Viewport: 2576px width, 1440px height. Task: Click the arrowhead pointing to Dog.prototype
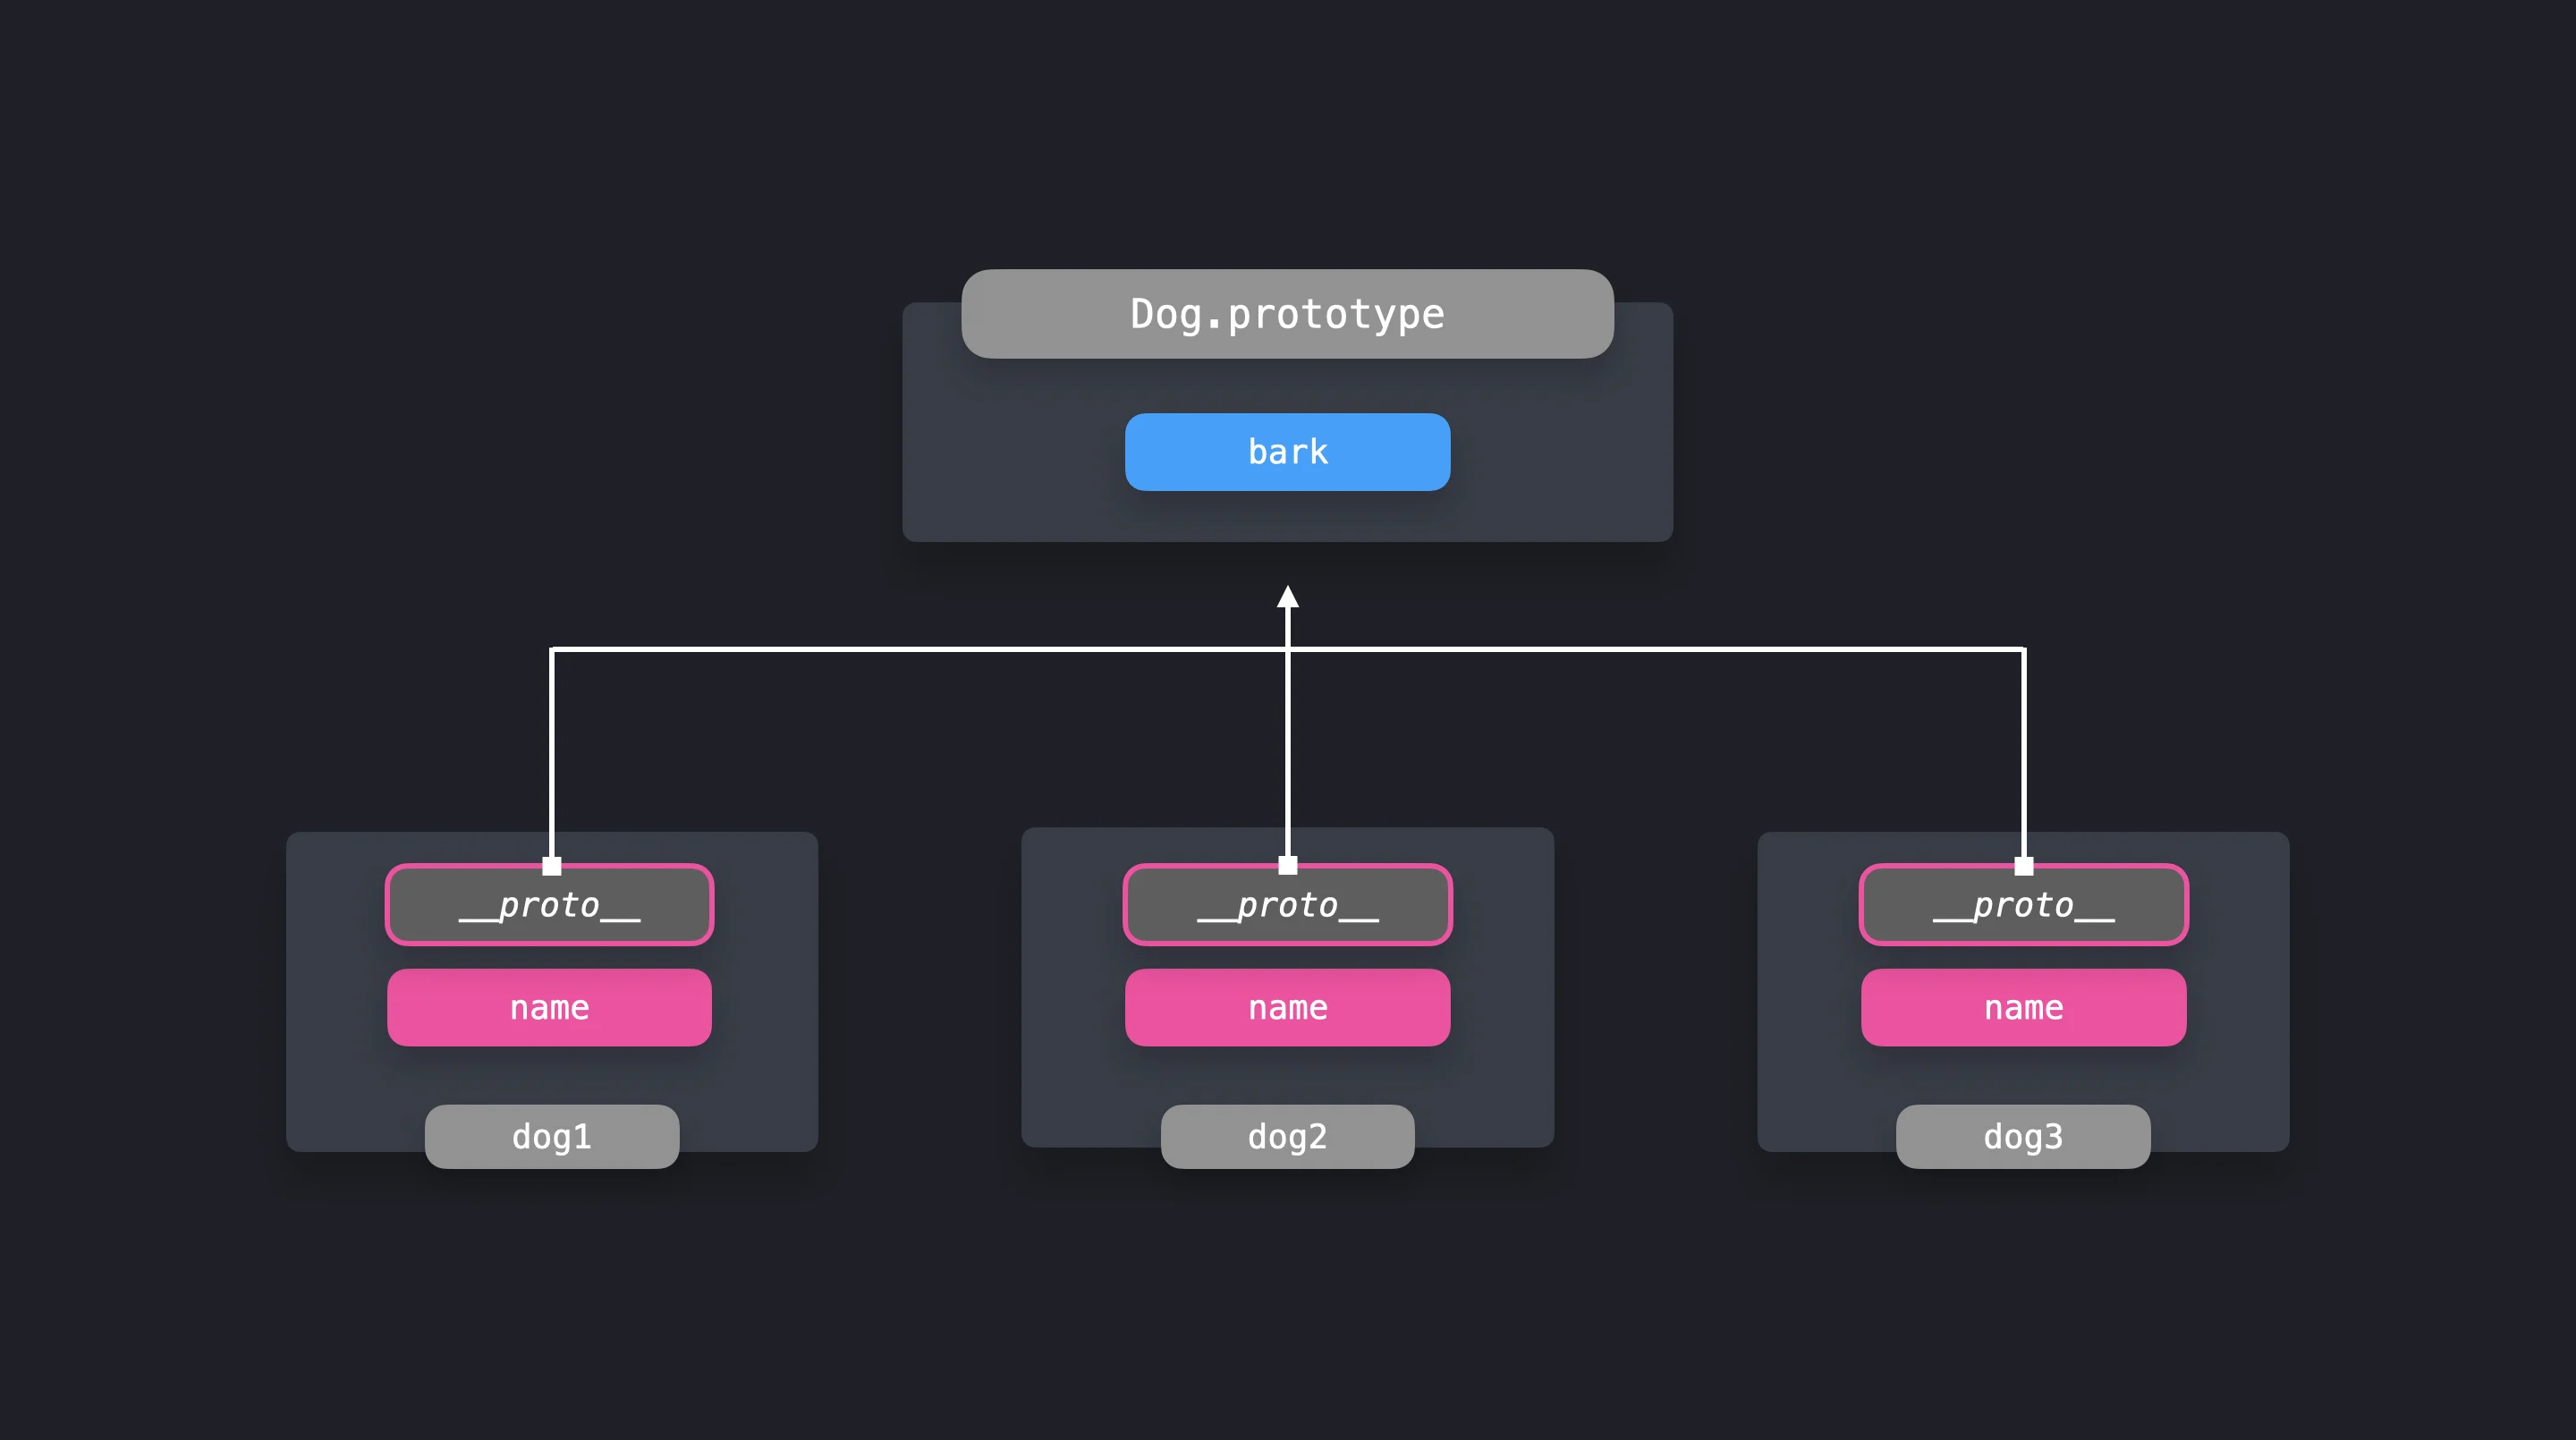(x=1287, y=598)
